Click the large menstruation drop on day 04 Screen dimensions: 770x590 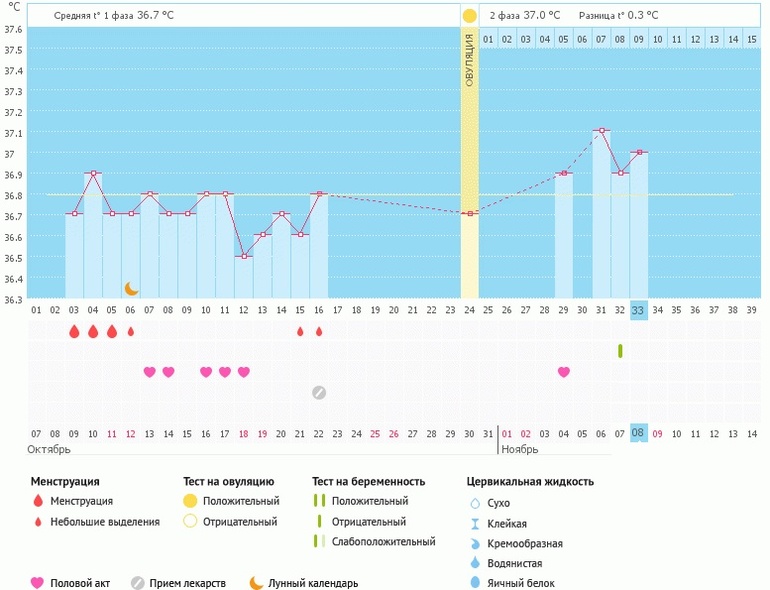(93, 331)
